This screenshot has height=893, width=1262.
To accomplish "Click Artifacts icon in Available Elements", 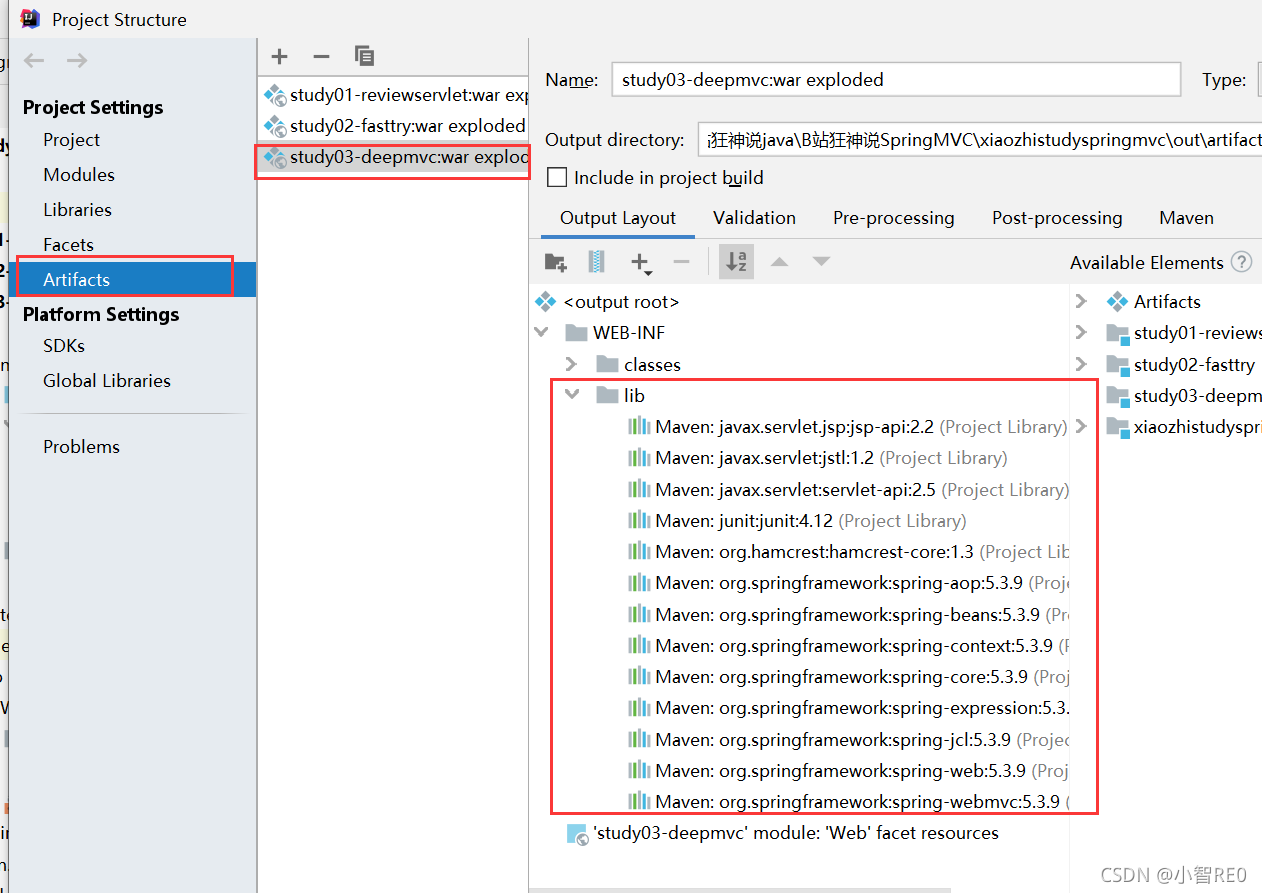I will coord(1118,301).
